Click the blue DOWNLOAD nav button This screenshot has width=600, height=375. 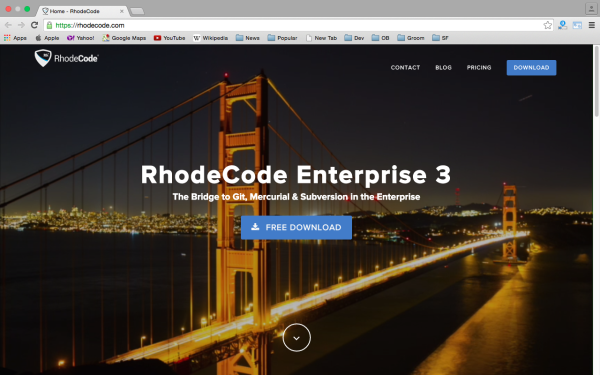[x=532, y=68]
